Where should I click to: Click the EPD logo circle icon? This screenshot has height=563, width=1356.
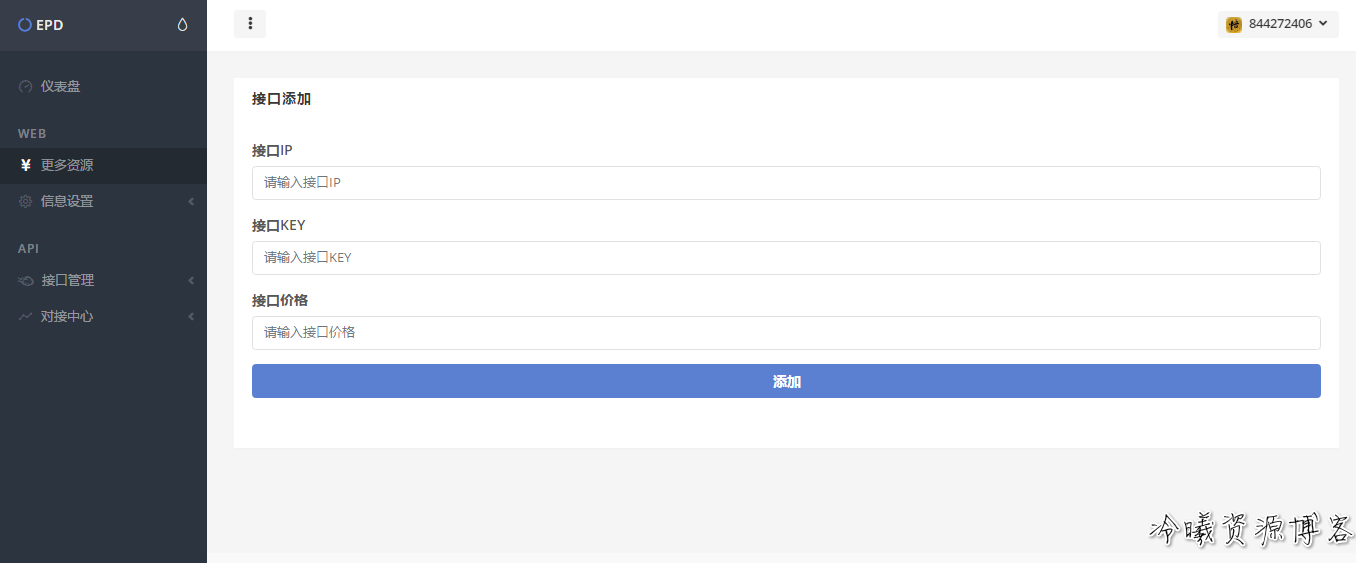point(25,25)
